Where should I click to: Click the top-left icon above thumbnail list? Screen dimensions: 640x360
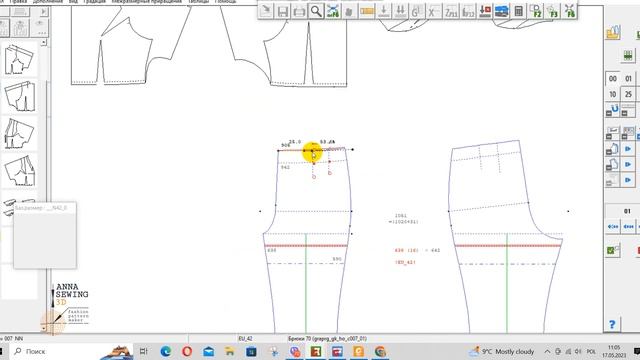(4, 11)
